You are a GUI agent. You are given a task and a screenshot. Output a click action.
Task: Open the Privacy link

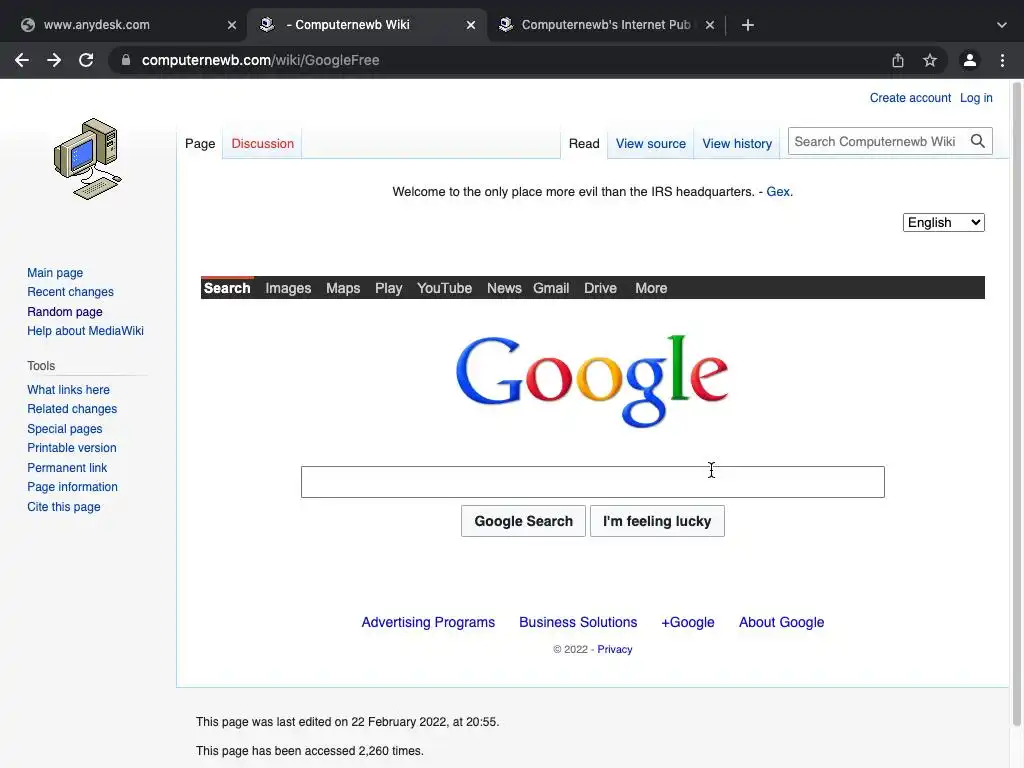(615, 649)
